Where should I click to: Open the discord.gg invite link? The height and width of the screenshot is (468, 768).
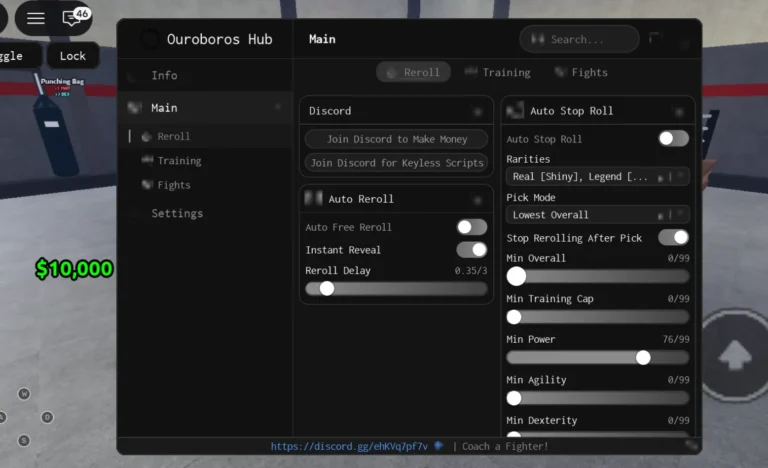pos(349,446)
